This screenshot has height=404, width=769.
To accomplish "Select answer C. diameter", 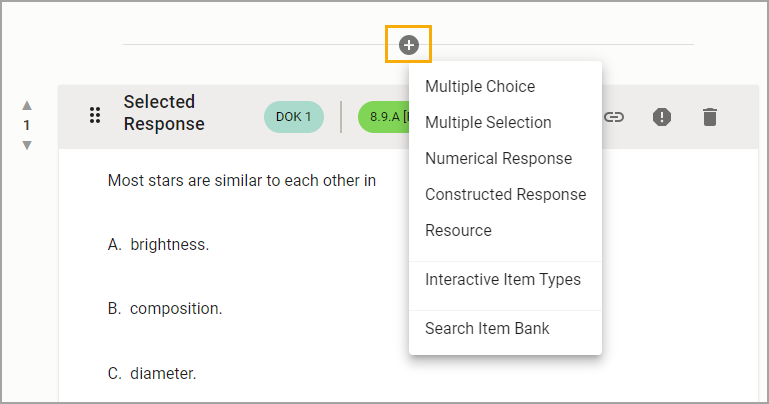I will click(152, 374).
